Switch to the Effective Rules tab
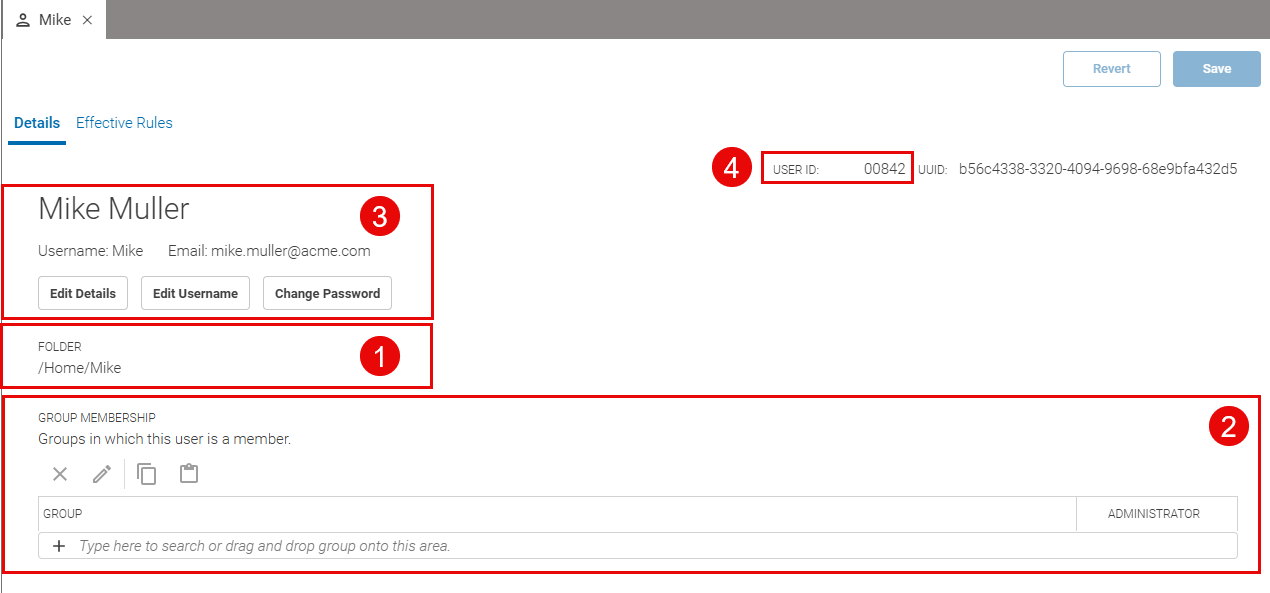1270x593 pixels. click(124, 122)
